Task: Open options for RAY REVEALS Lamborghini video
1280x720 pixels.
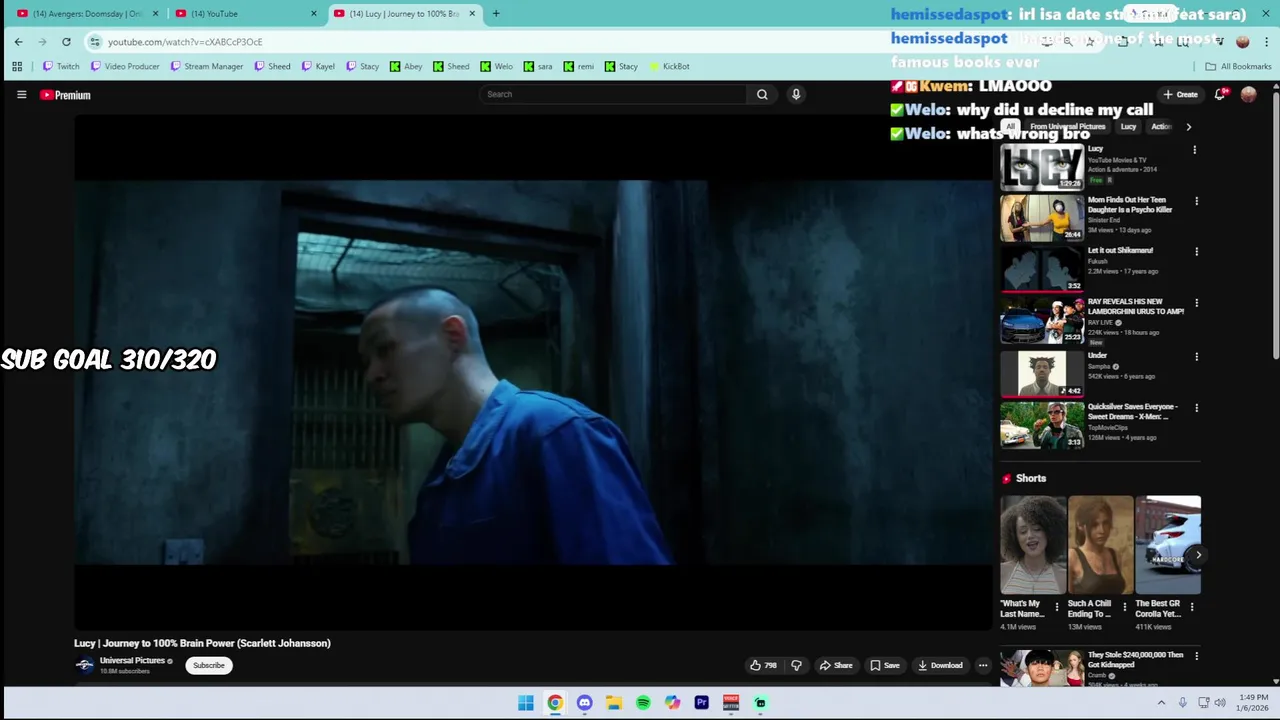Action: click(1196, 303)
